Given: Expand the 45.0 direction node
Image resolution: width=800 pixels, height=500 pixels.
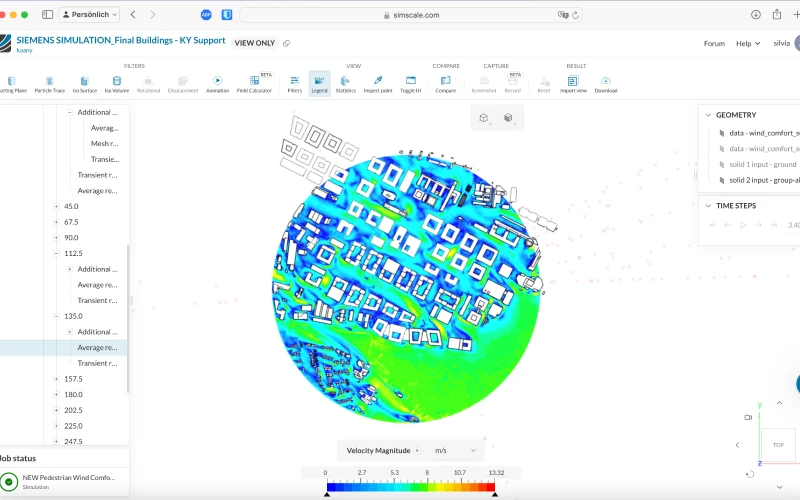Looking at the screenshot, I should click(57, 207).
